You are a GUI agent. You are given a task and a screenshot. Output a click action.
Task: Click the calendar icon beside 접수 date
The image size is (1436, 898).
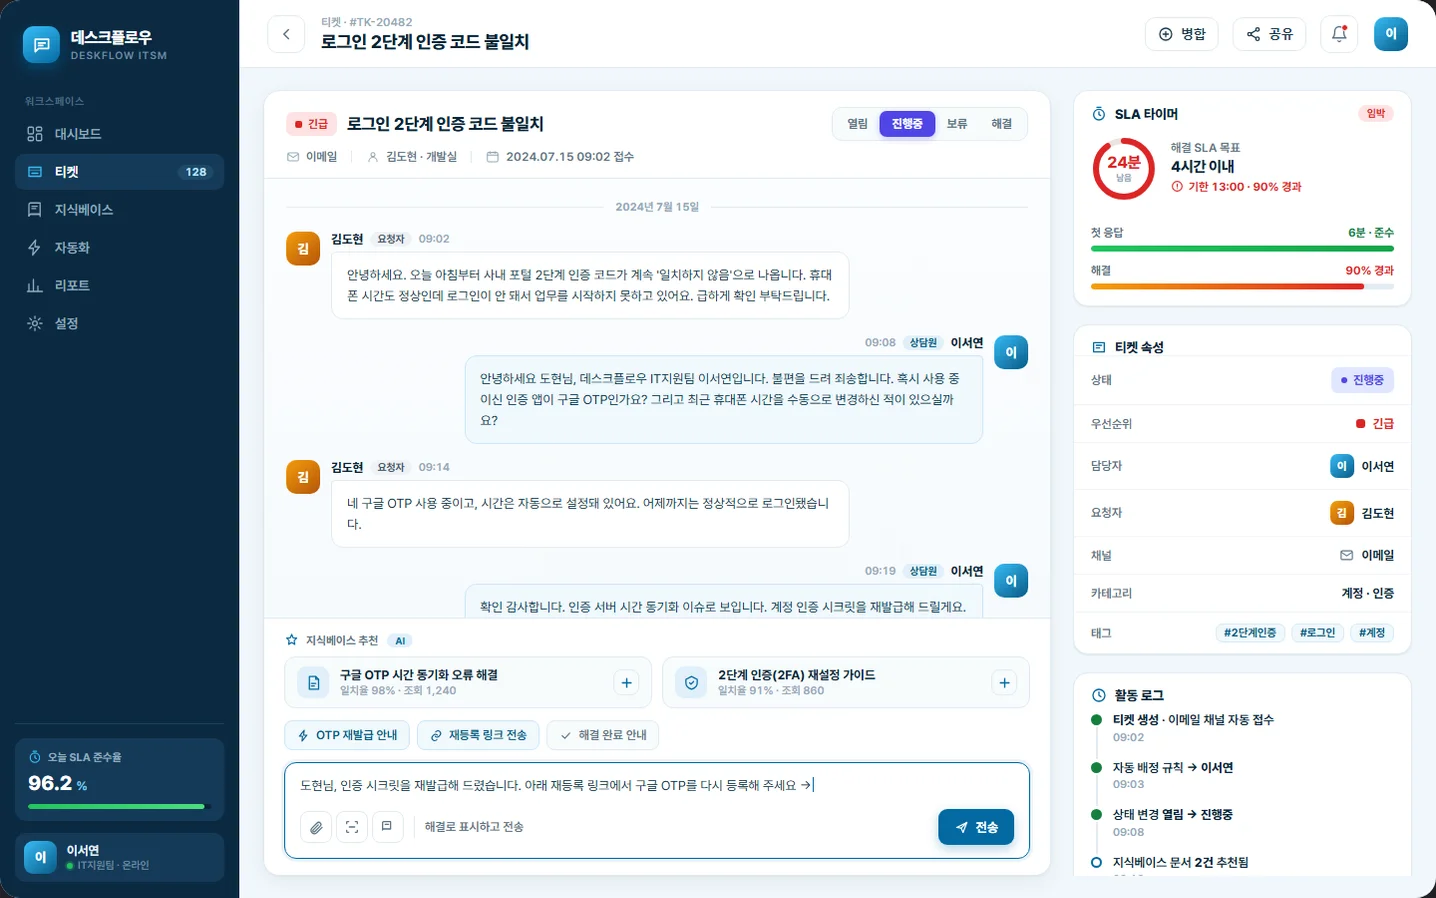(492, 157)
